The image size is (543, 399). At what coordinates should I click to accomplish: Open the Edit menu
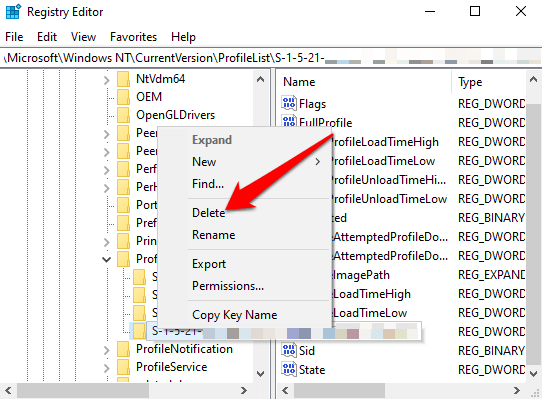pos(47,37)
